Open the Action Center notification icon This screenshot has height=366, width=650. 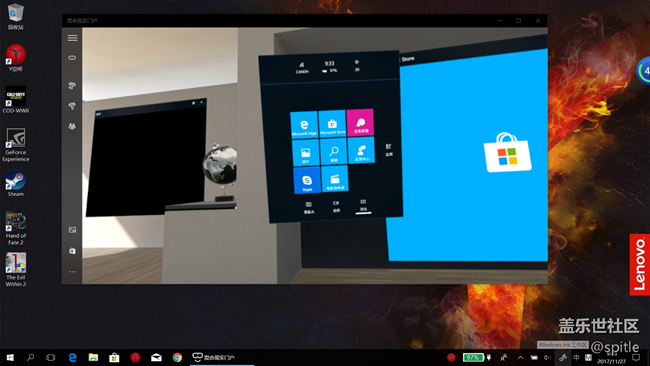[636, 357]
